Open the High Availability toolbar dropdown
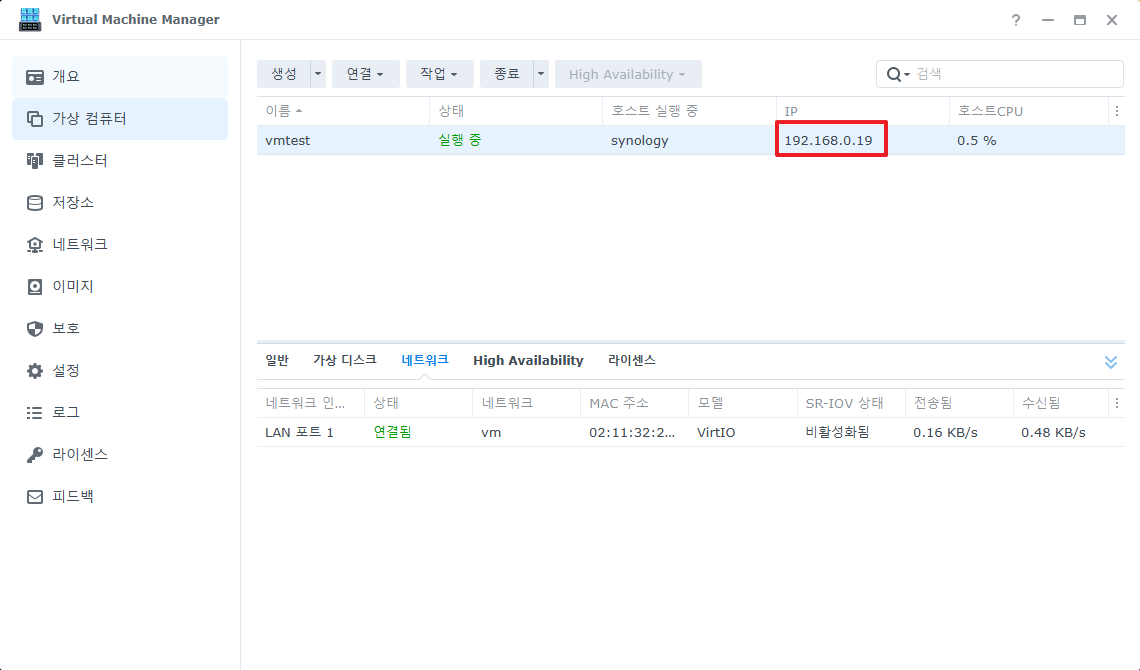This screenshot has height=670, width=1140. click(x=628, y=74)
